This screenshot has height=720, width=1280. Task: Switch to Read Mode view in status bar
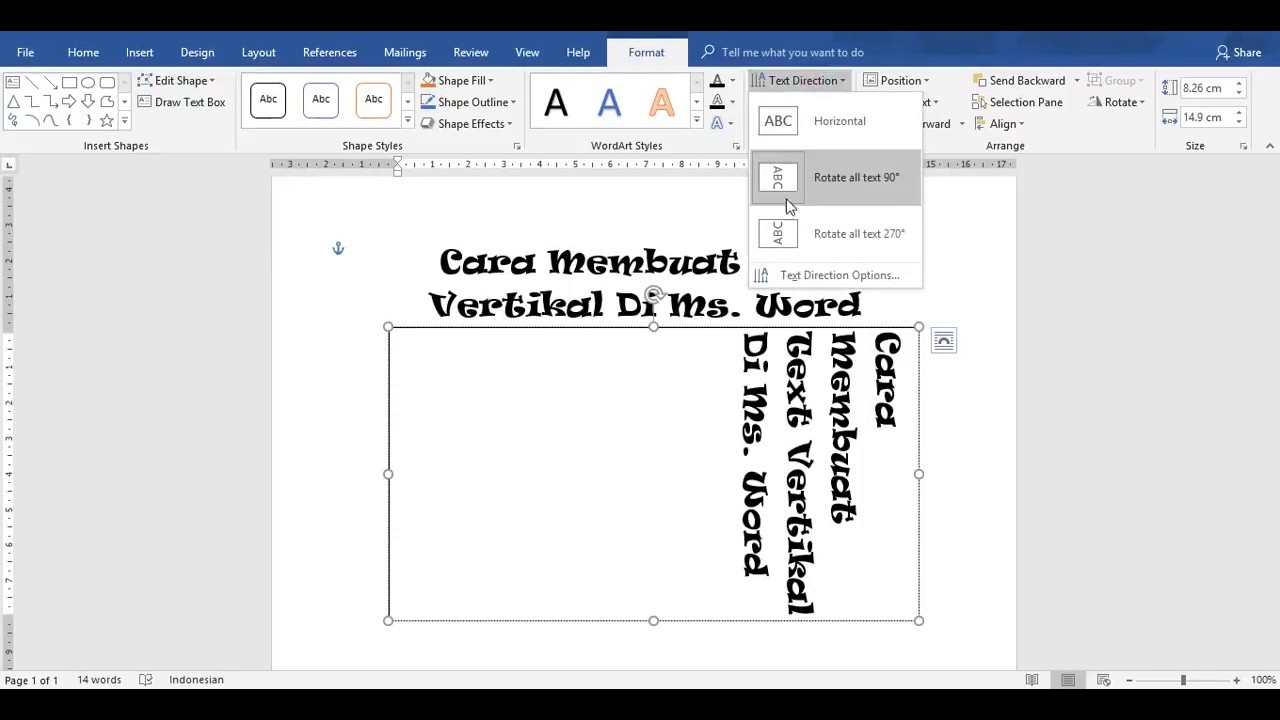tap(1032, 680)
